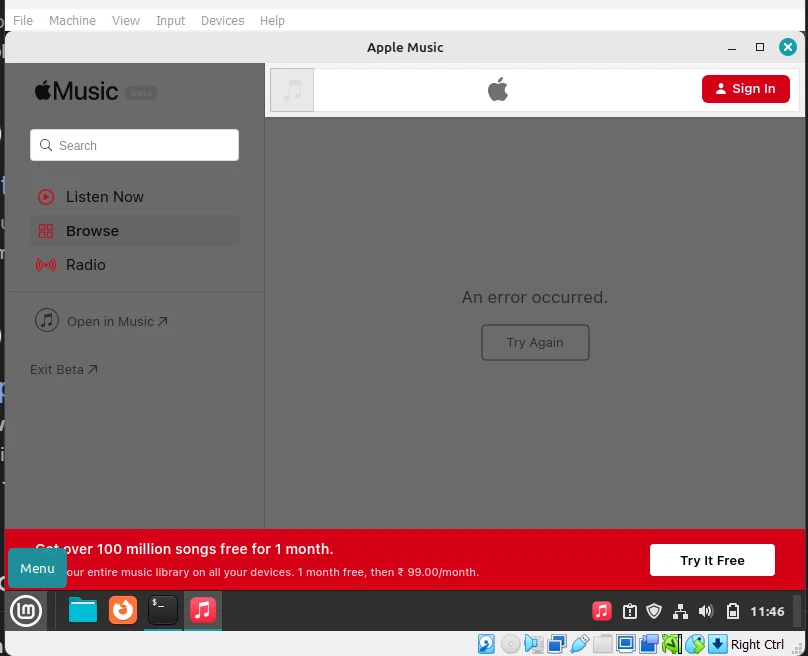Click the VirtualBox shared folders icon
808x656 pixels.
[x=602, y=644]
